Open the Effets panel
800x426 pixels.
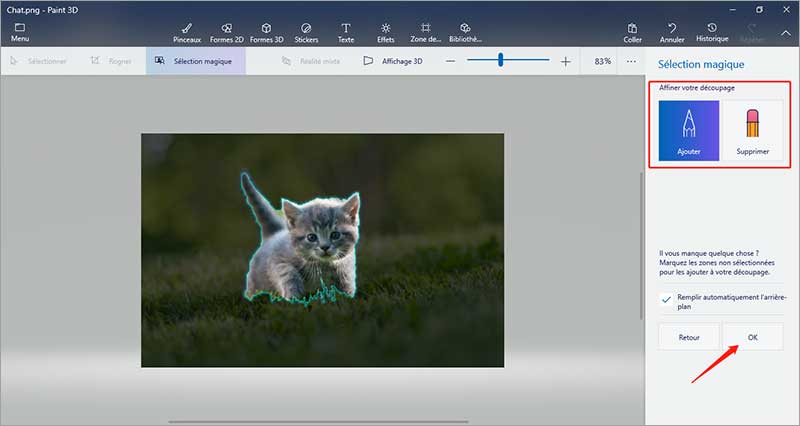386,32
